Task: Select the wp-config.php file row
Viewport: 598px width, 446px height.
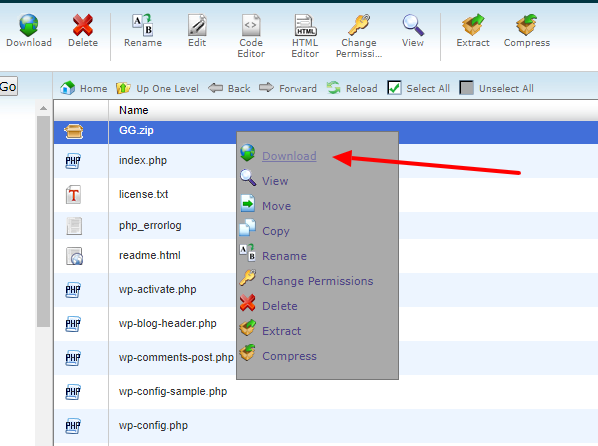Action: pos(326,425)
